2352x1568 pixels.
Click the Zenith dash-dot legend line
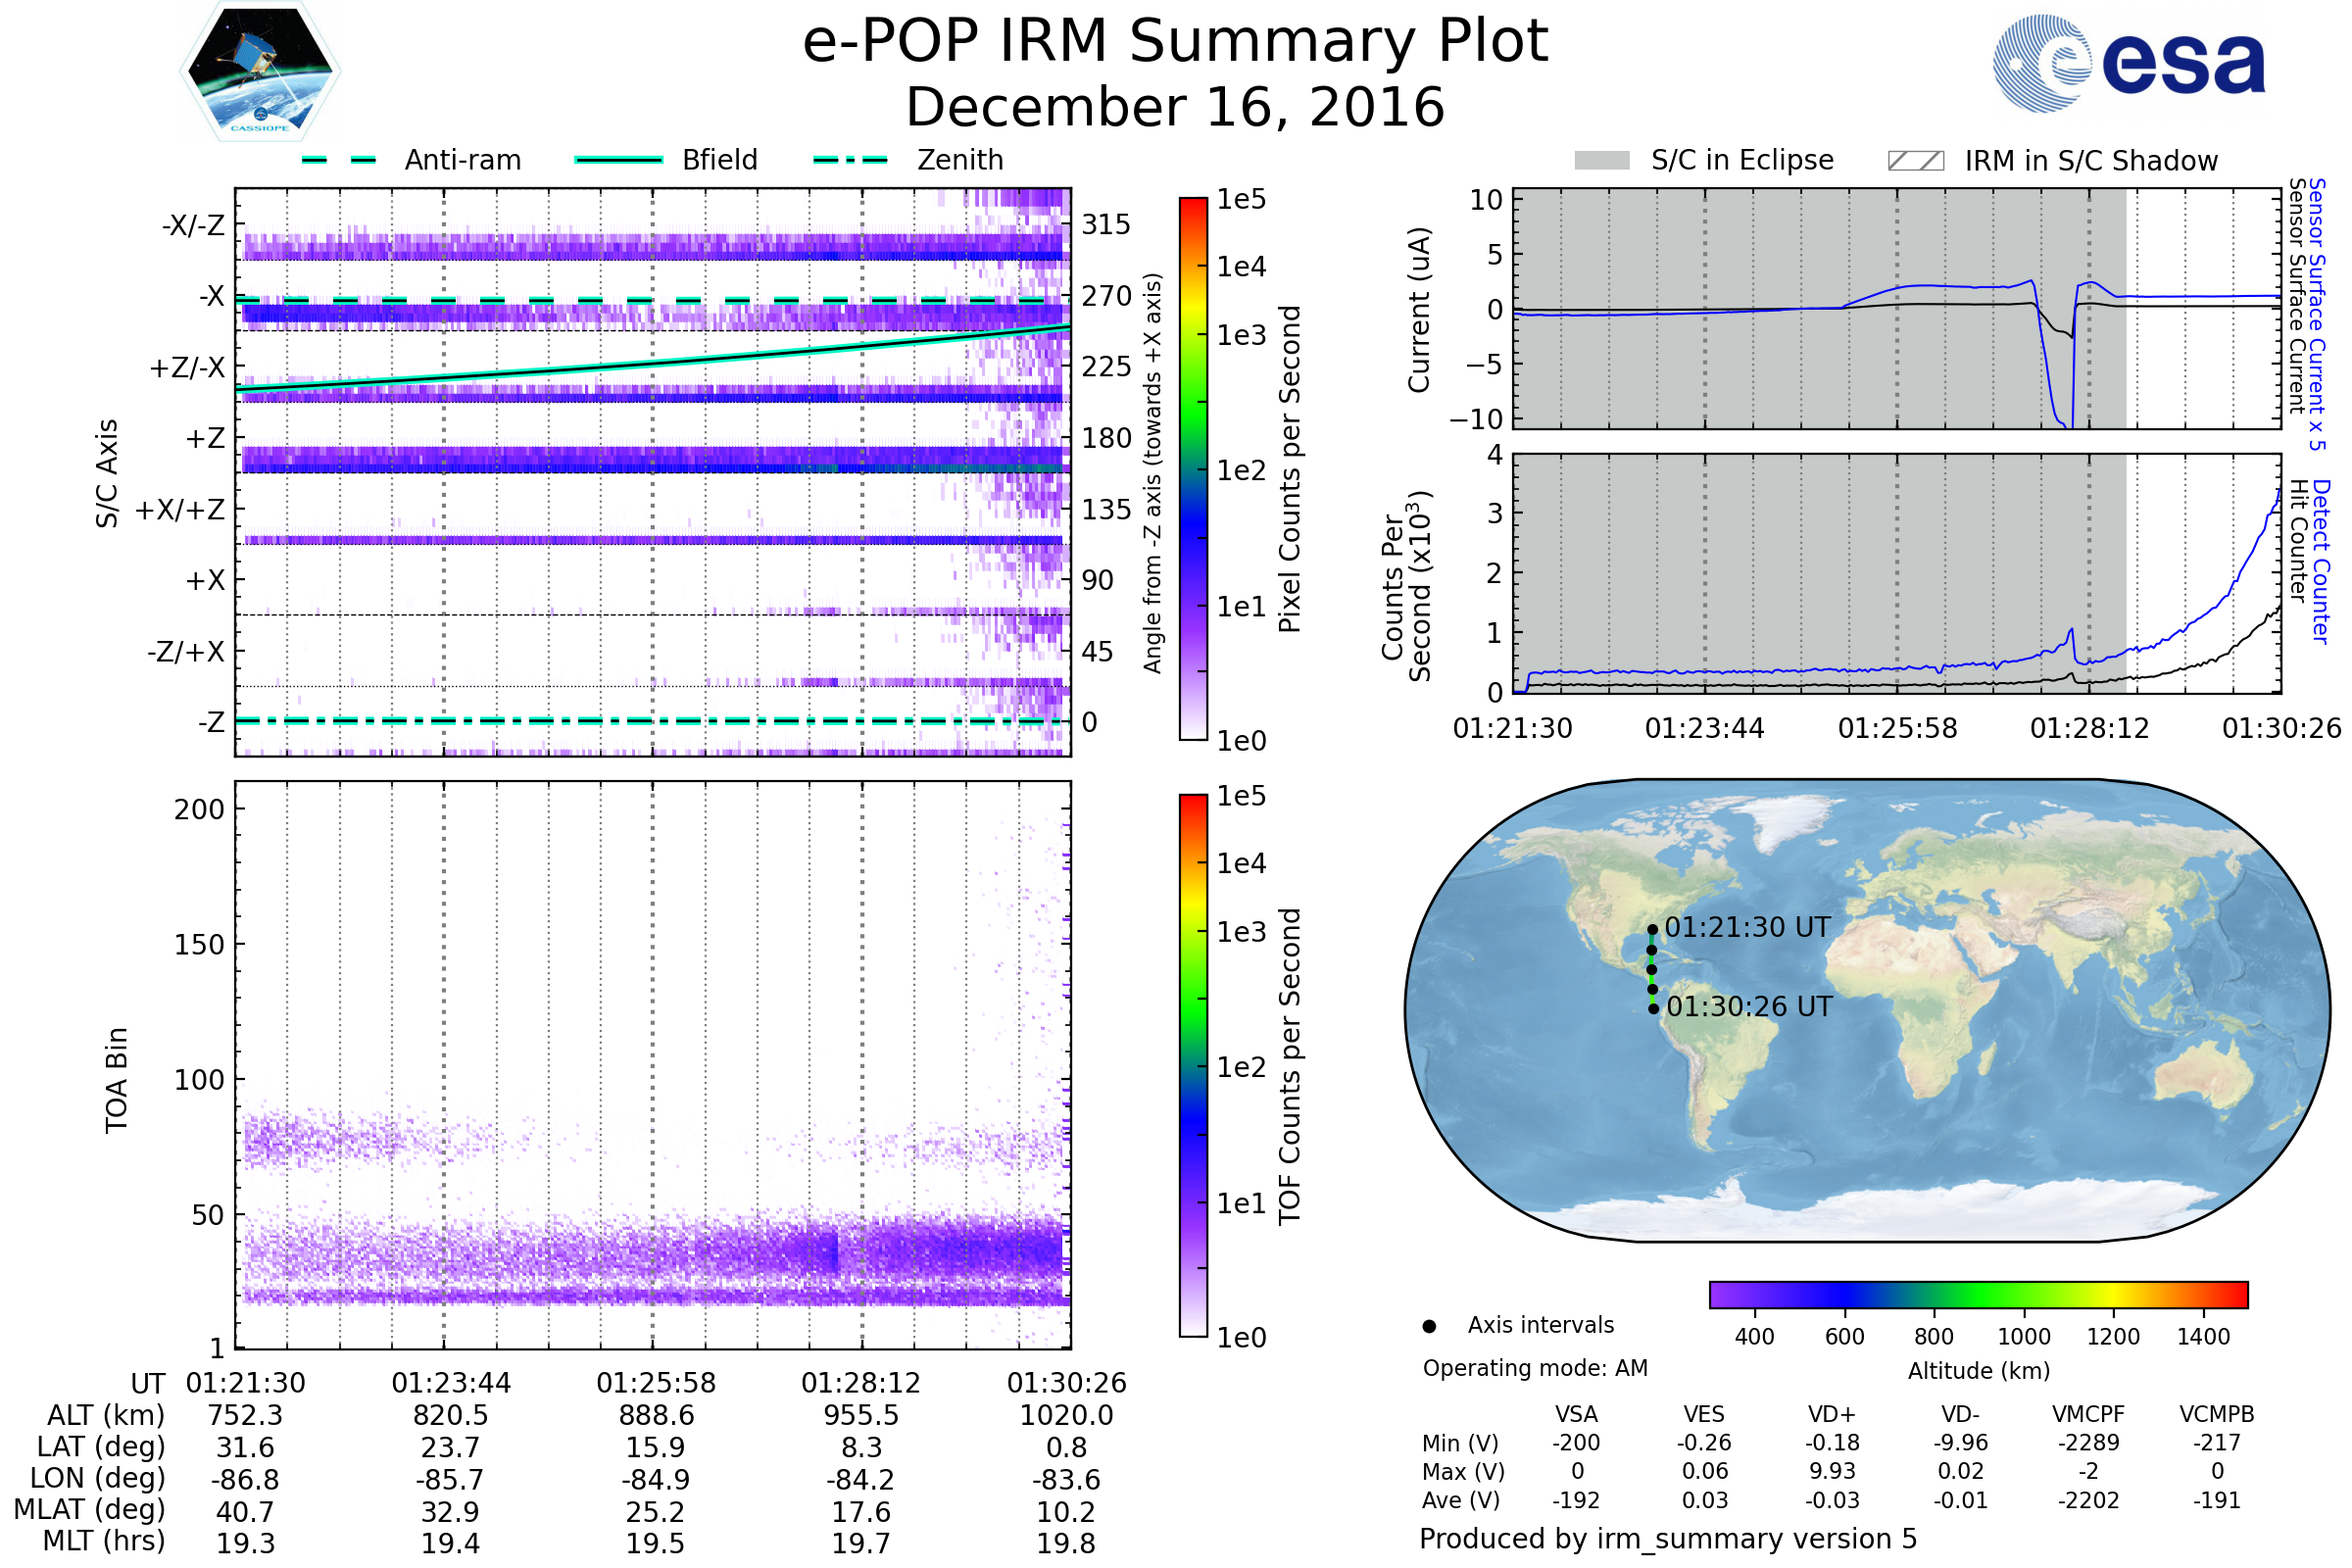pyautogui.click(x=850, y=160)
